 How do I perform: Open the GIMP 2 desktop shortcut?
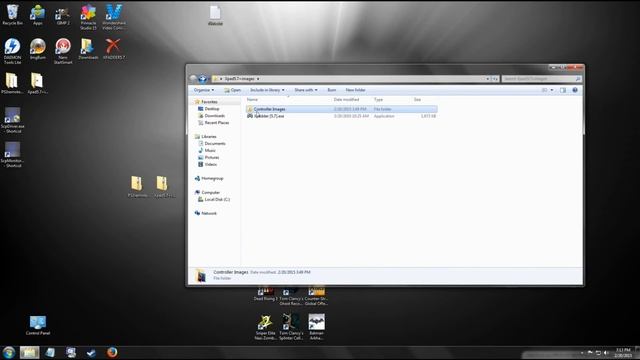coord(63,16)
